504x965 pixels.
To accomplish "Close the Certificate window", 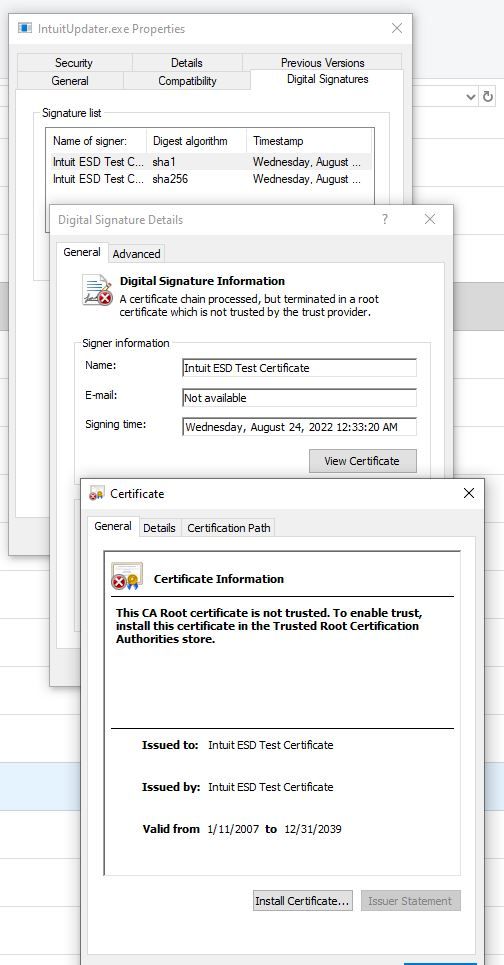I will tap(468, 493).
